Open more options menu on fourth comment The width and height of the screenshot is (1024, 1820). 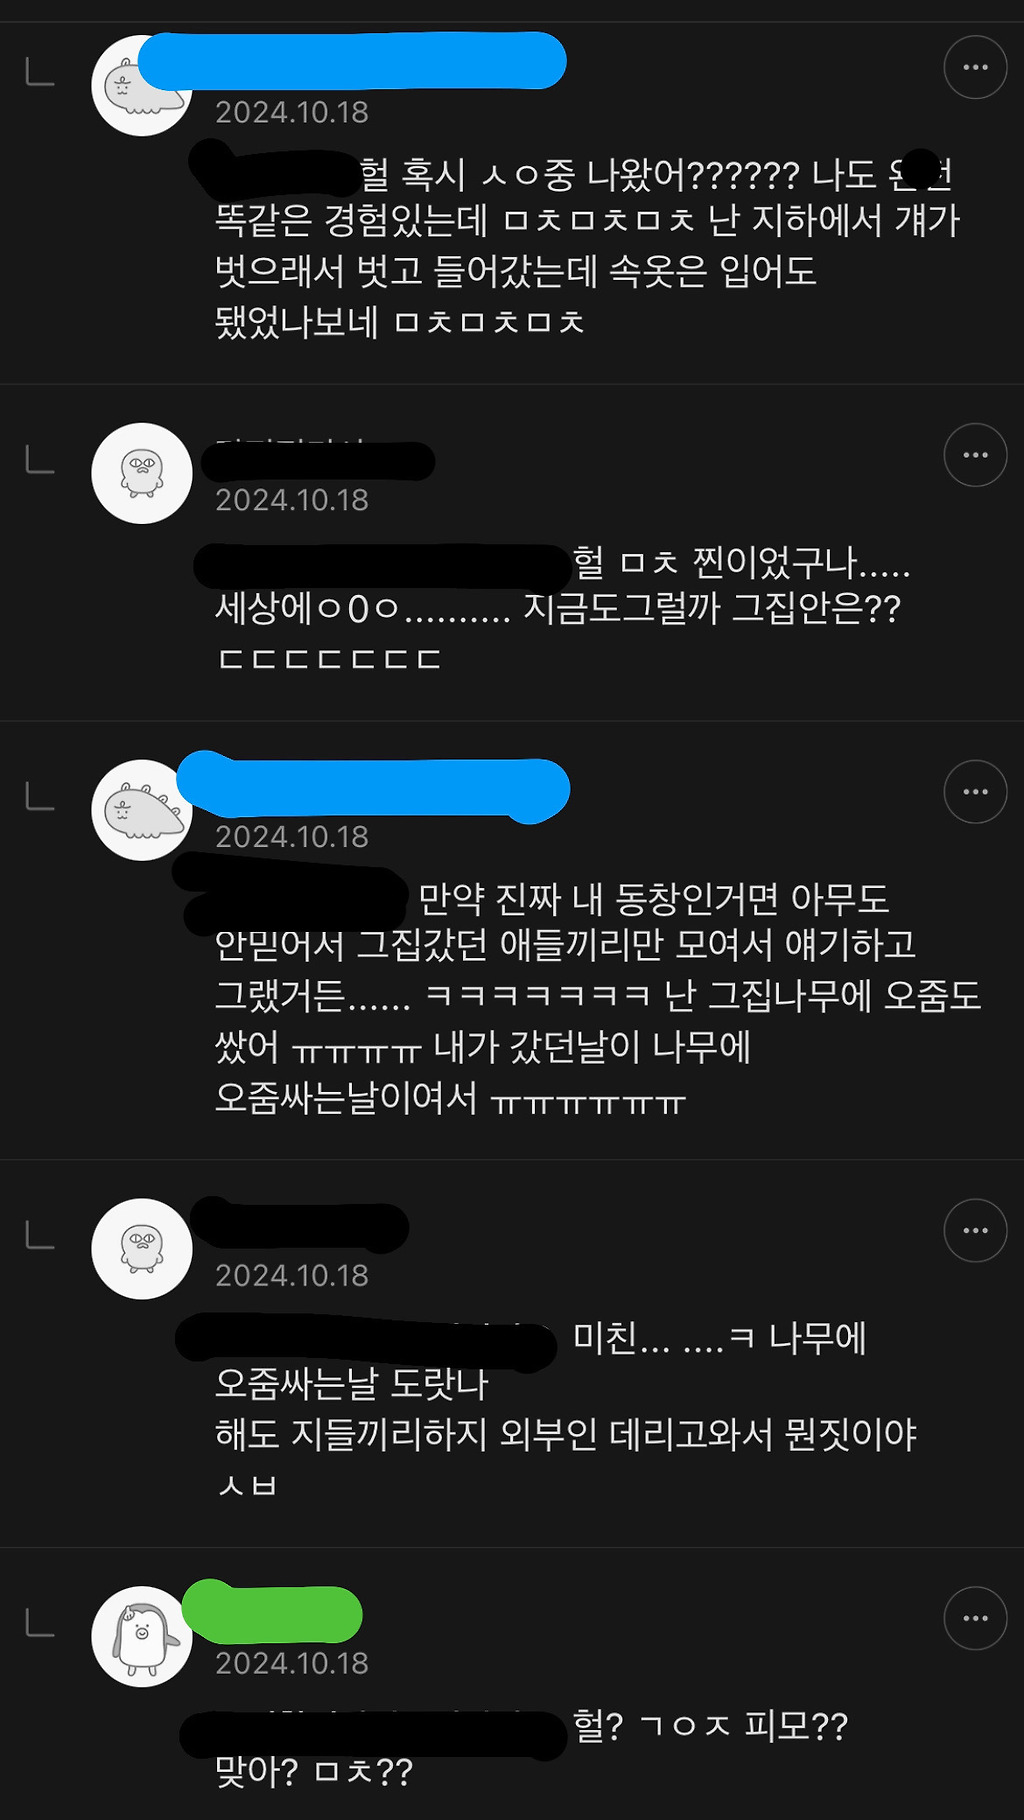click(975, 1231)
